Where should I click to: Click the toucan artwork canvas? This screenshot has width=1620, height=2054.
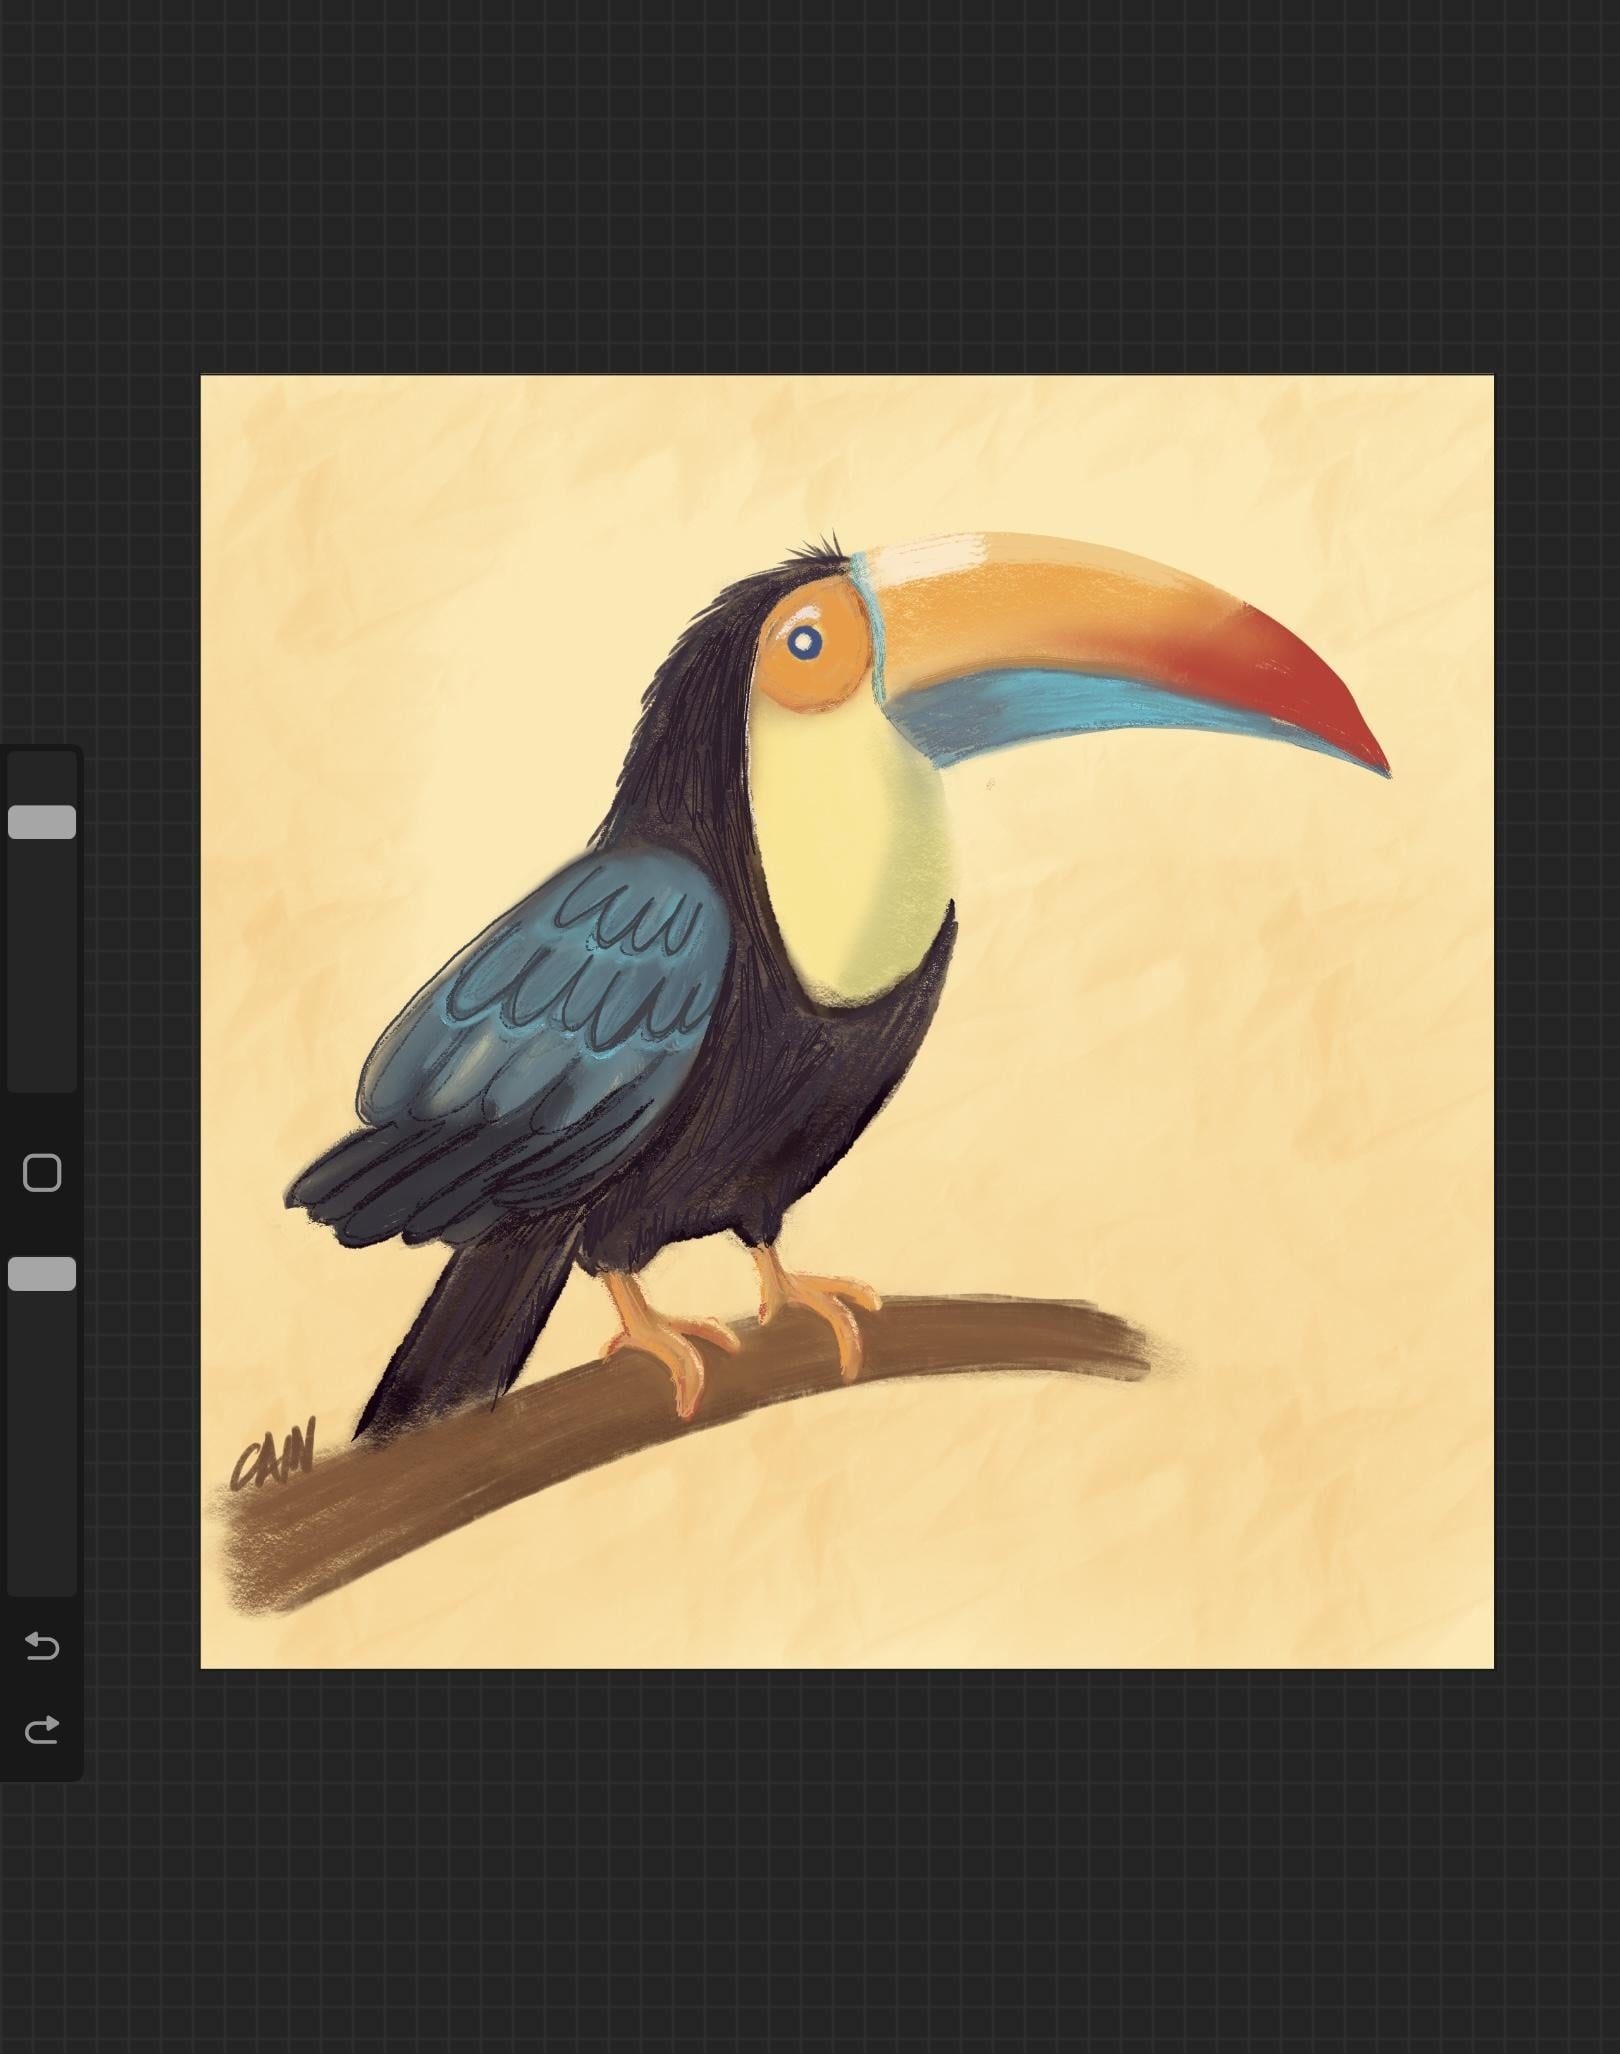pyautogui.click(x=847, y=1022)
